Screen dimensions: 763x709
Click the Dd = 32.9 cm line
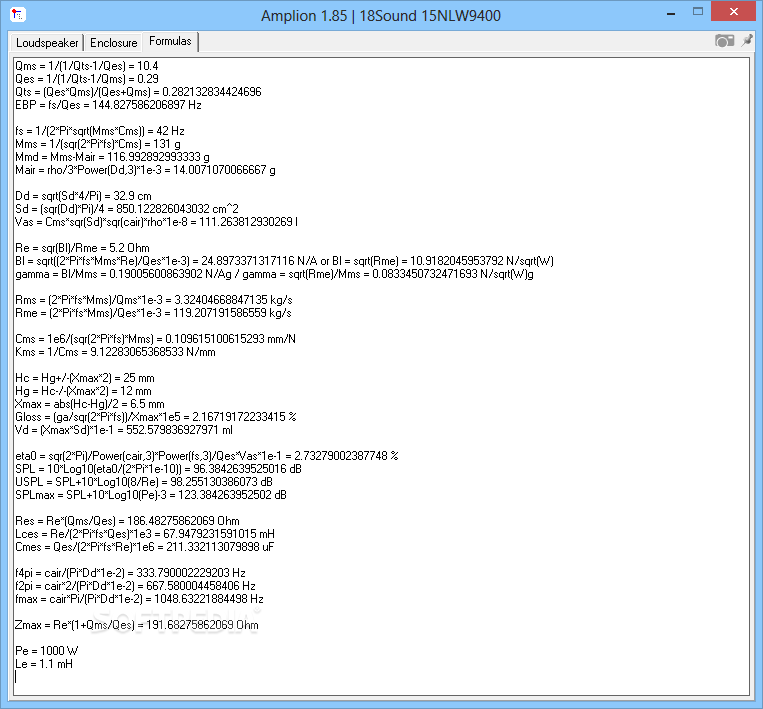(x=83, y=196)
